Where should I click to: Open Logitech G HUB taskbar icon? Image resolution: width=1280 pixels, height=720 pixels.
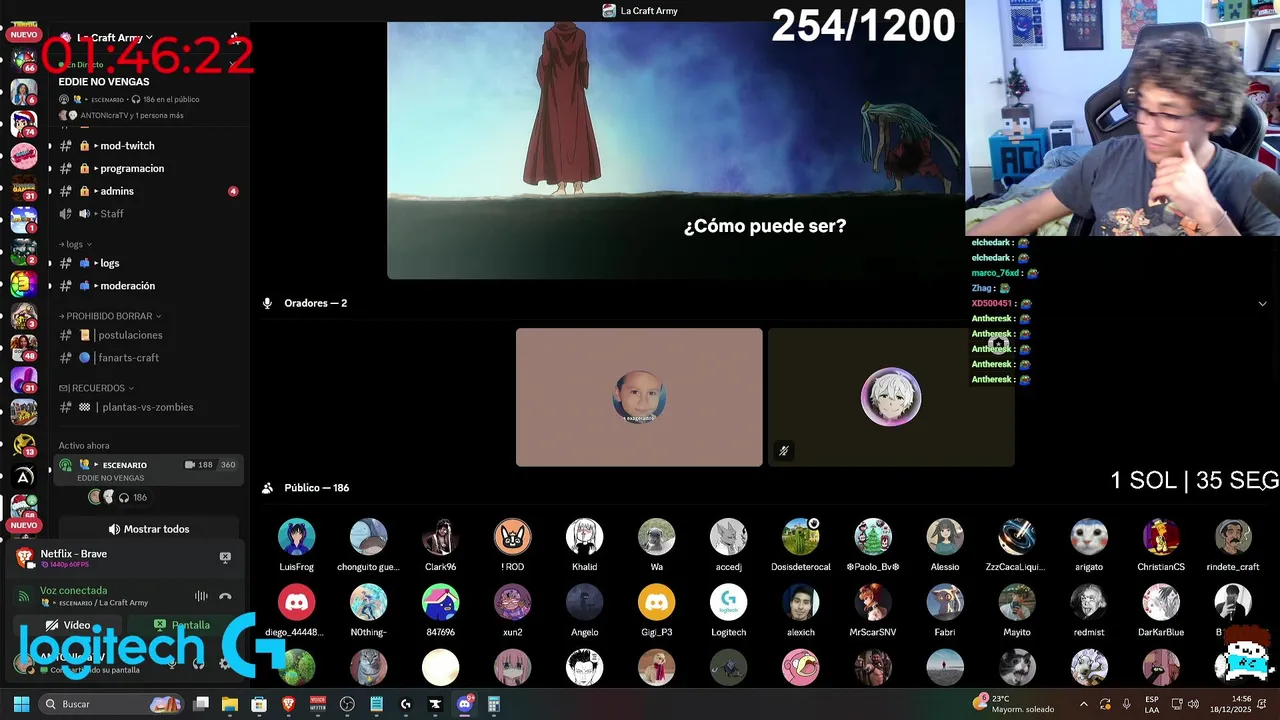pos(405,704)
